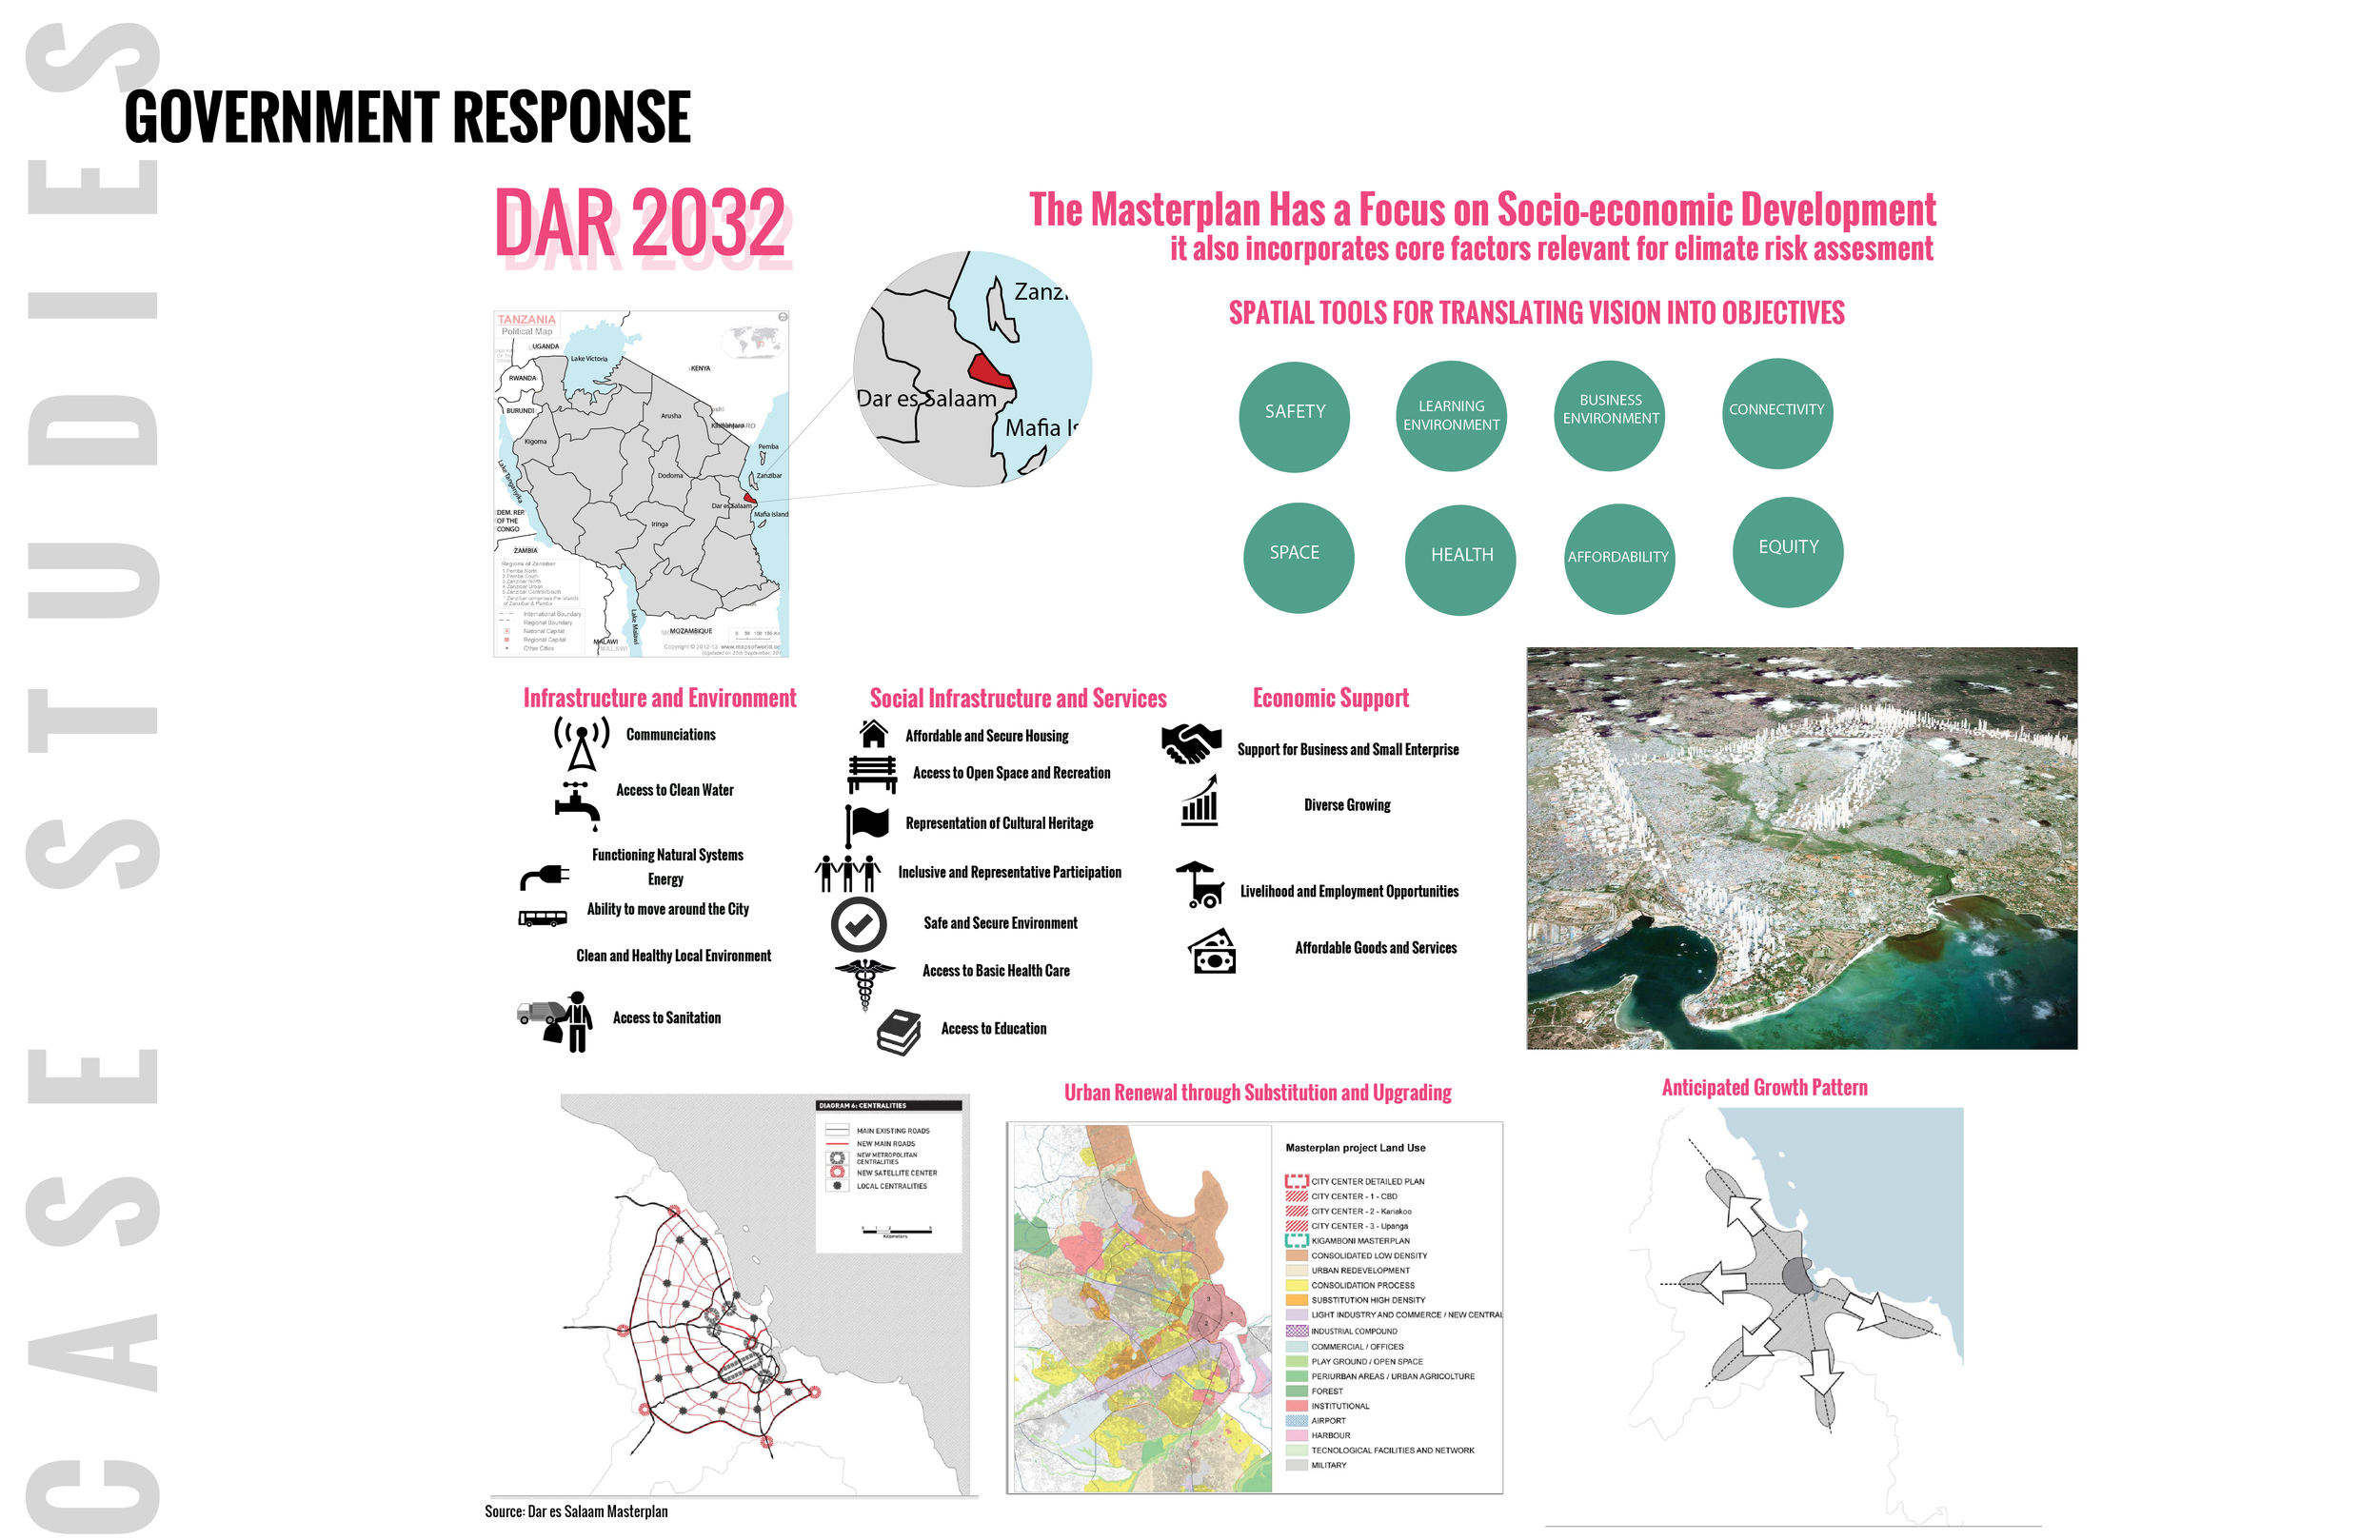Click the FOREST color swatch in legend
Image resolution: width=2380 pixels, height=1540 pixels.
[x=1297, y=1392]
